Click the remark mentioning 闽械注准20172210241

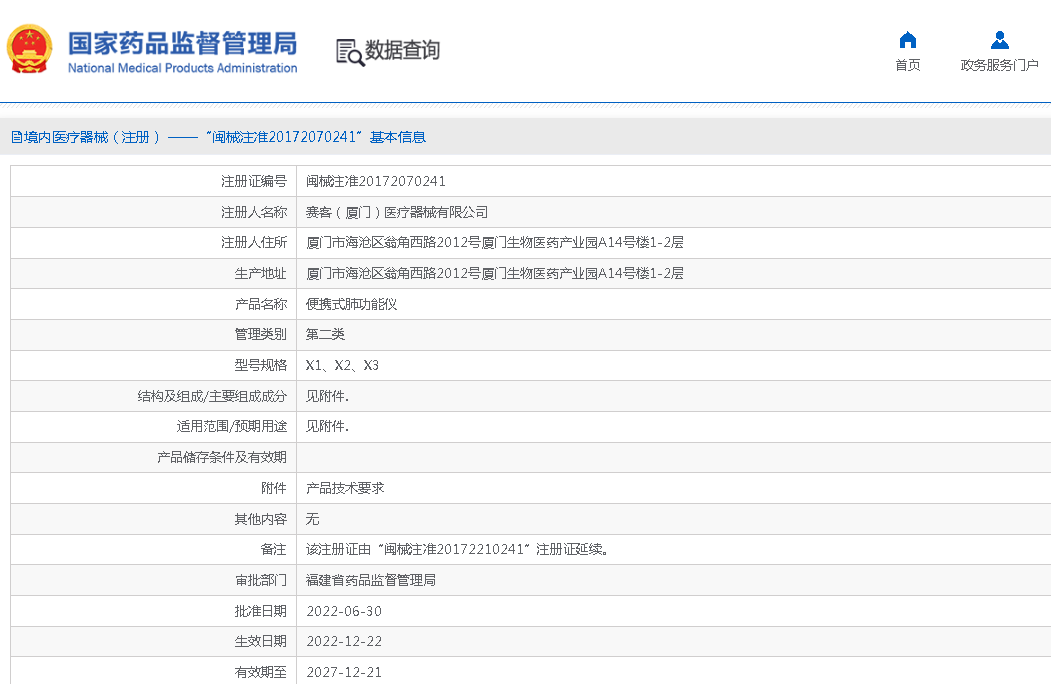(456, 549)
